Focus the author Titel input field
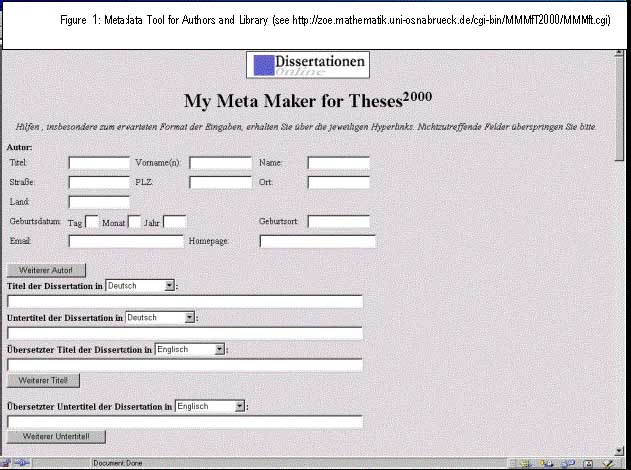 (x=99, y=163)
